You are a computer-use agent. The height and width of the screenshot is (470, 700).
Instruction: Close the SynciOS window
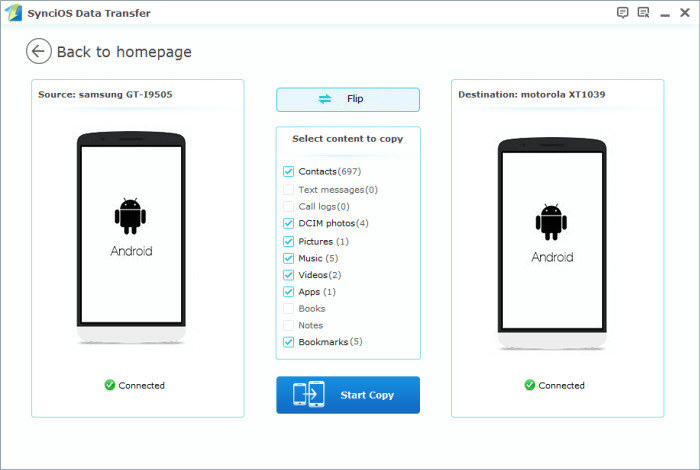pos(685,12)
